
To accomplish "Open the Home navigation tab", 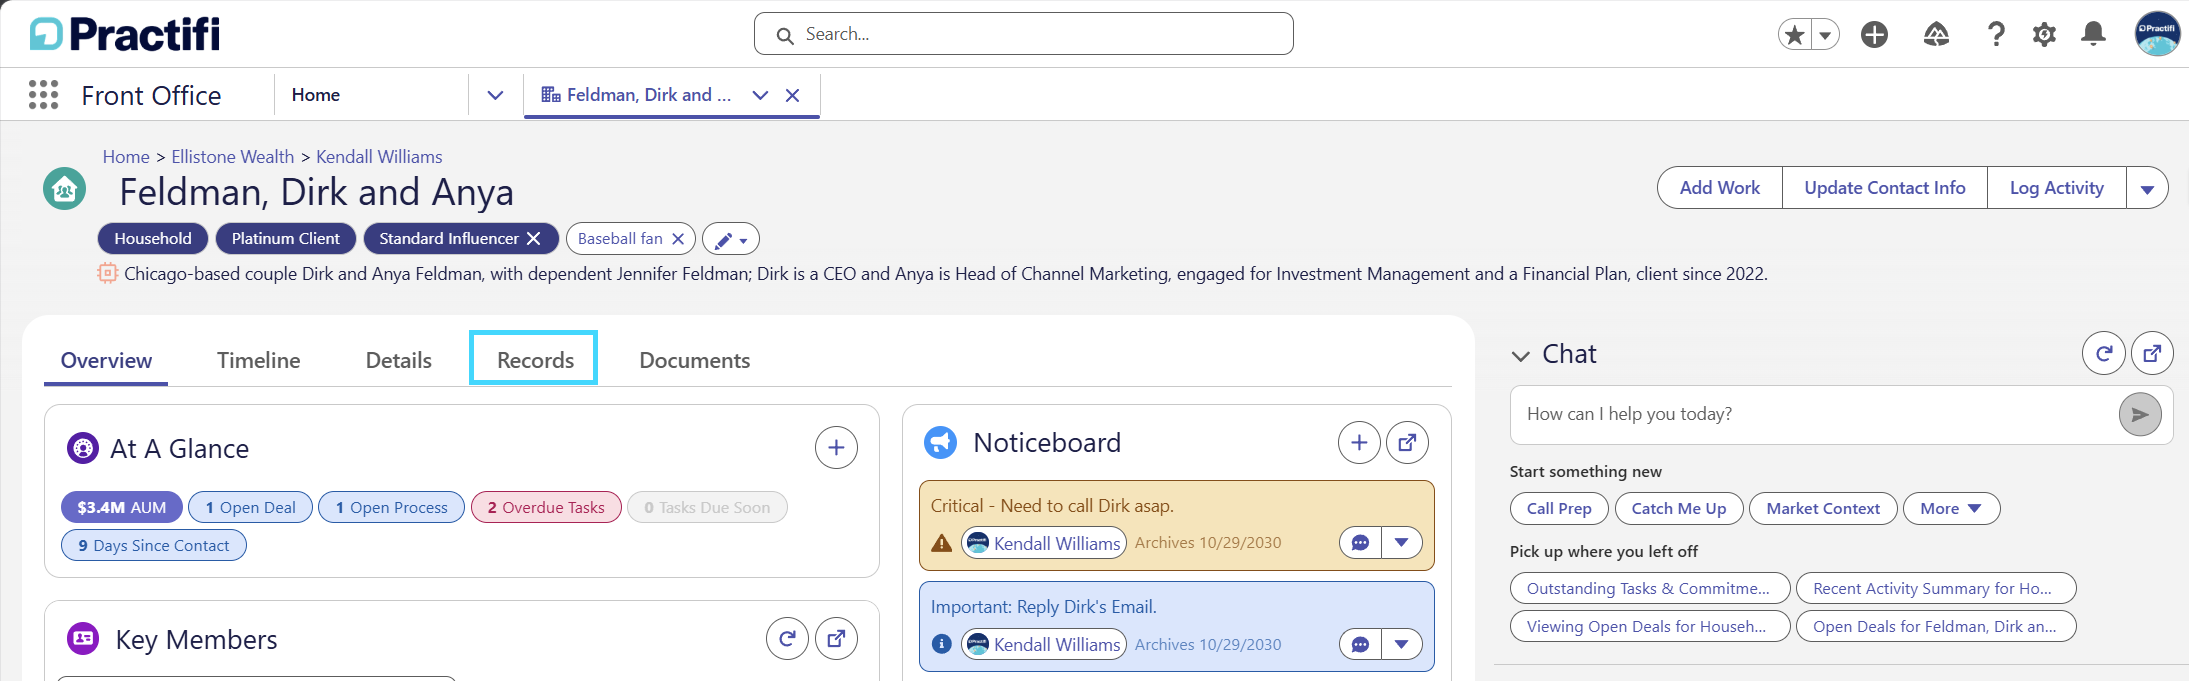I will click(x=316, y=95).
